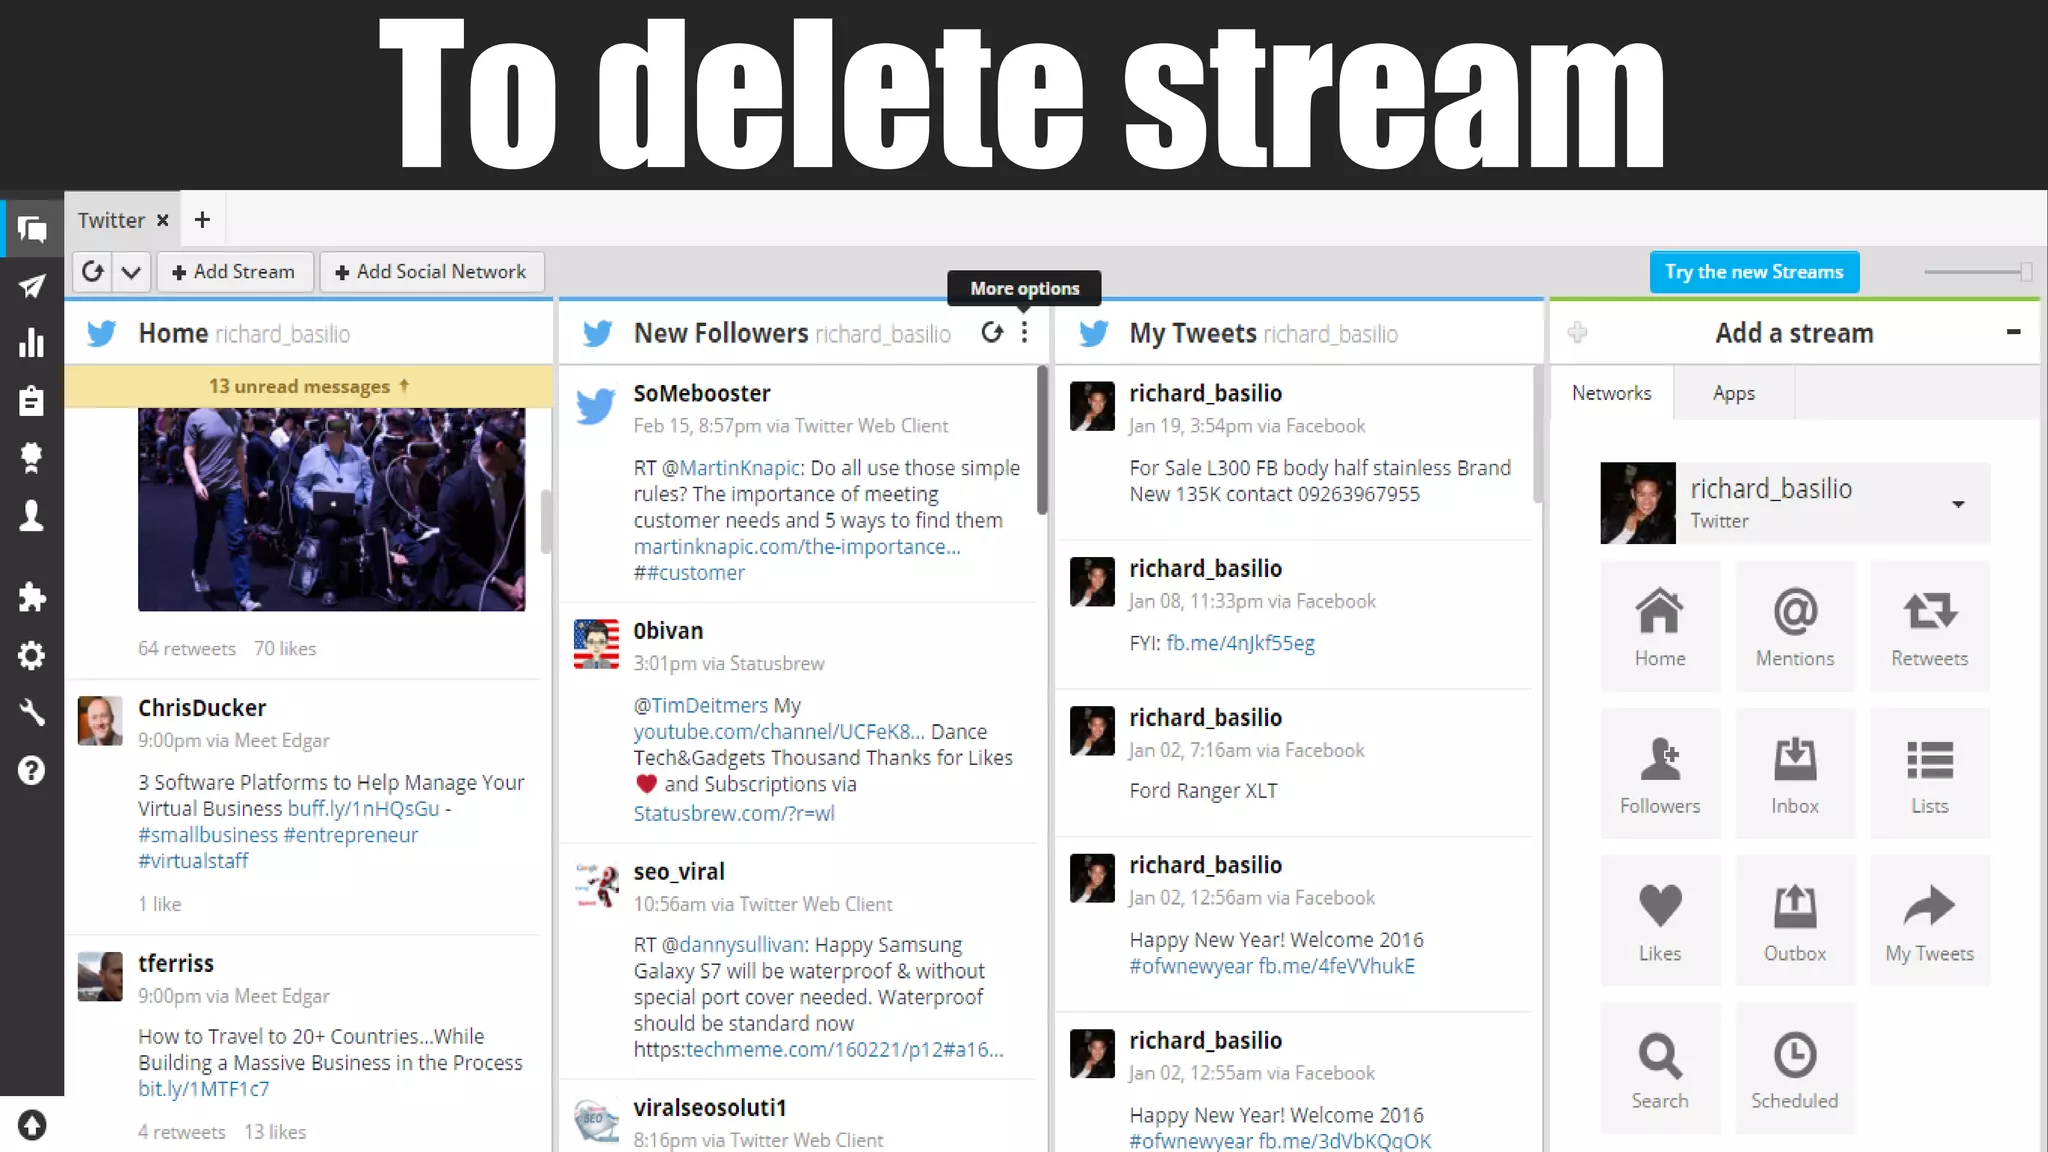Select the Twitter tab
The height and width of the screenshot is (1152, 2048).
[x=111, y=220]
